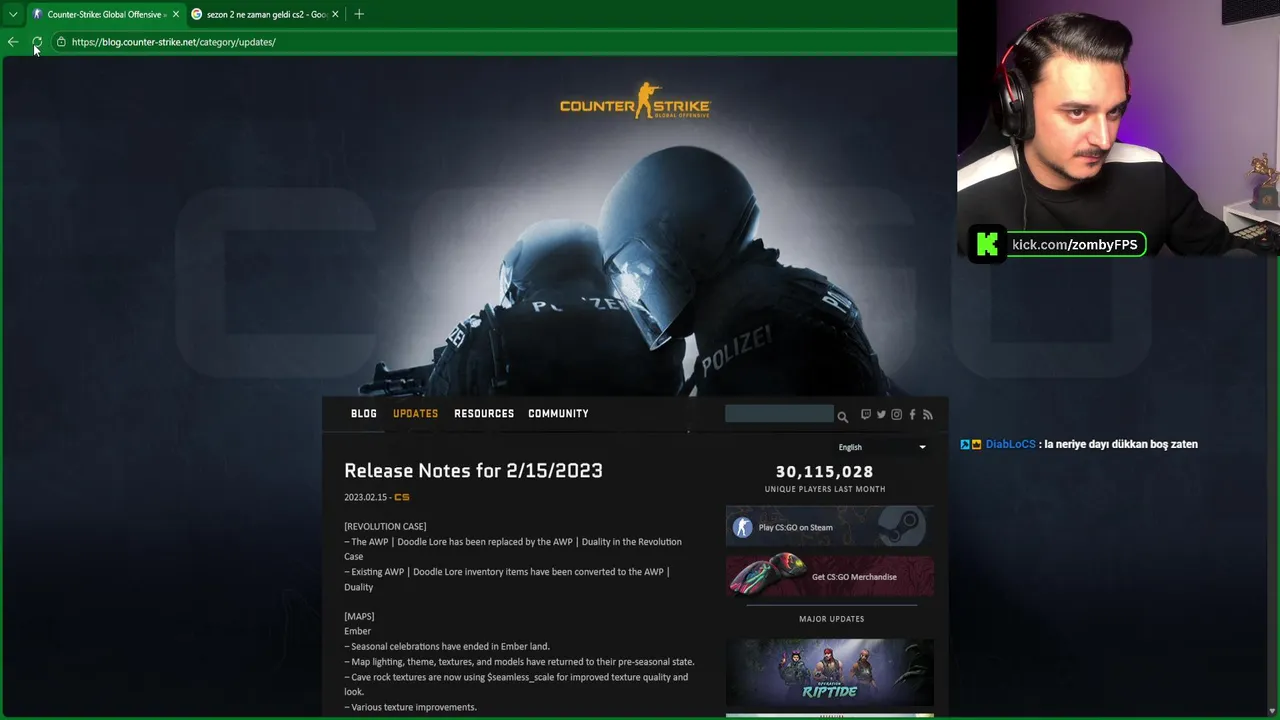The height and width of the screenshot is (720, 1280).
Task: Open the RSS feed icon
Action: (x=927, y=415)
